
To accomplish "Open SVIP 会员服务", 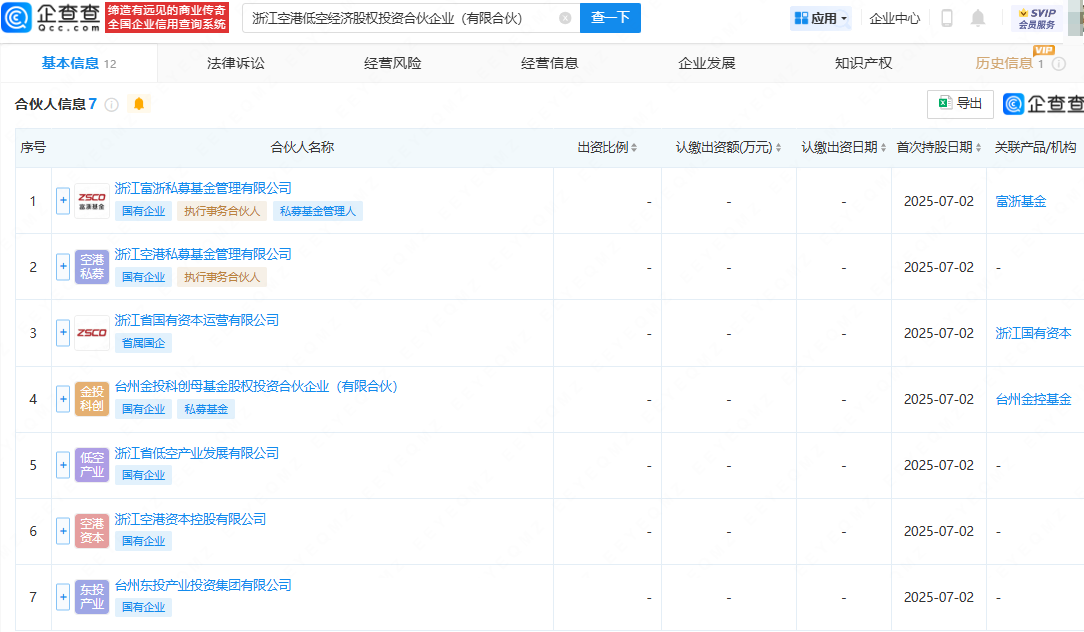I will pos(1036,19).
